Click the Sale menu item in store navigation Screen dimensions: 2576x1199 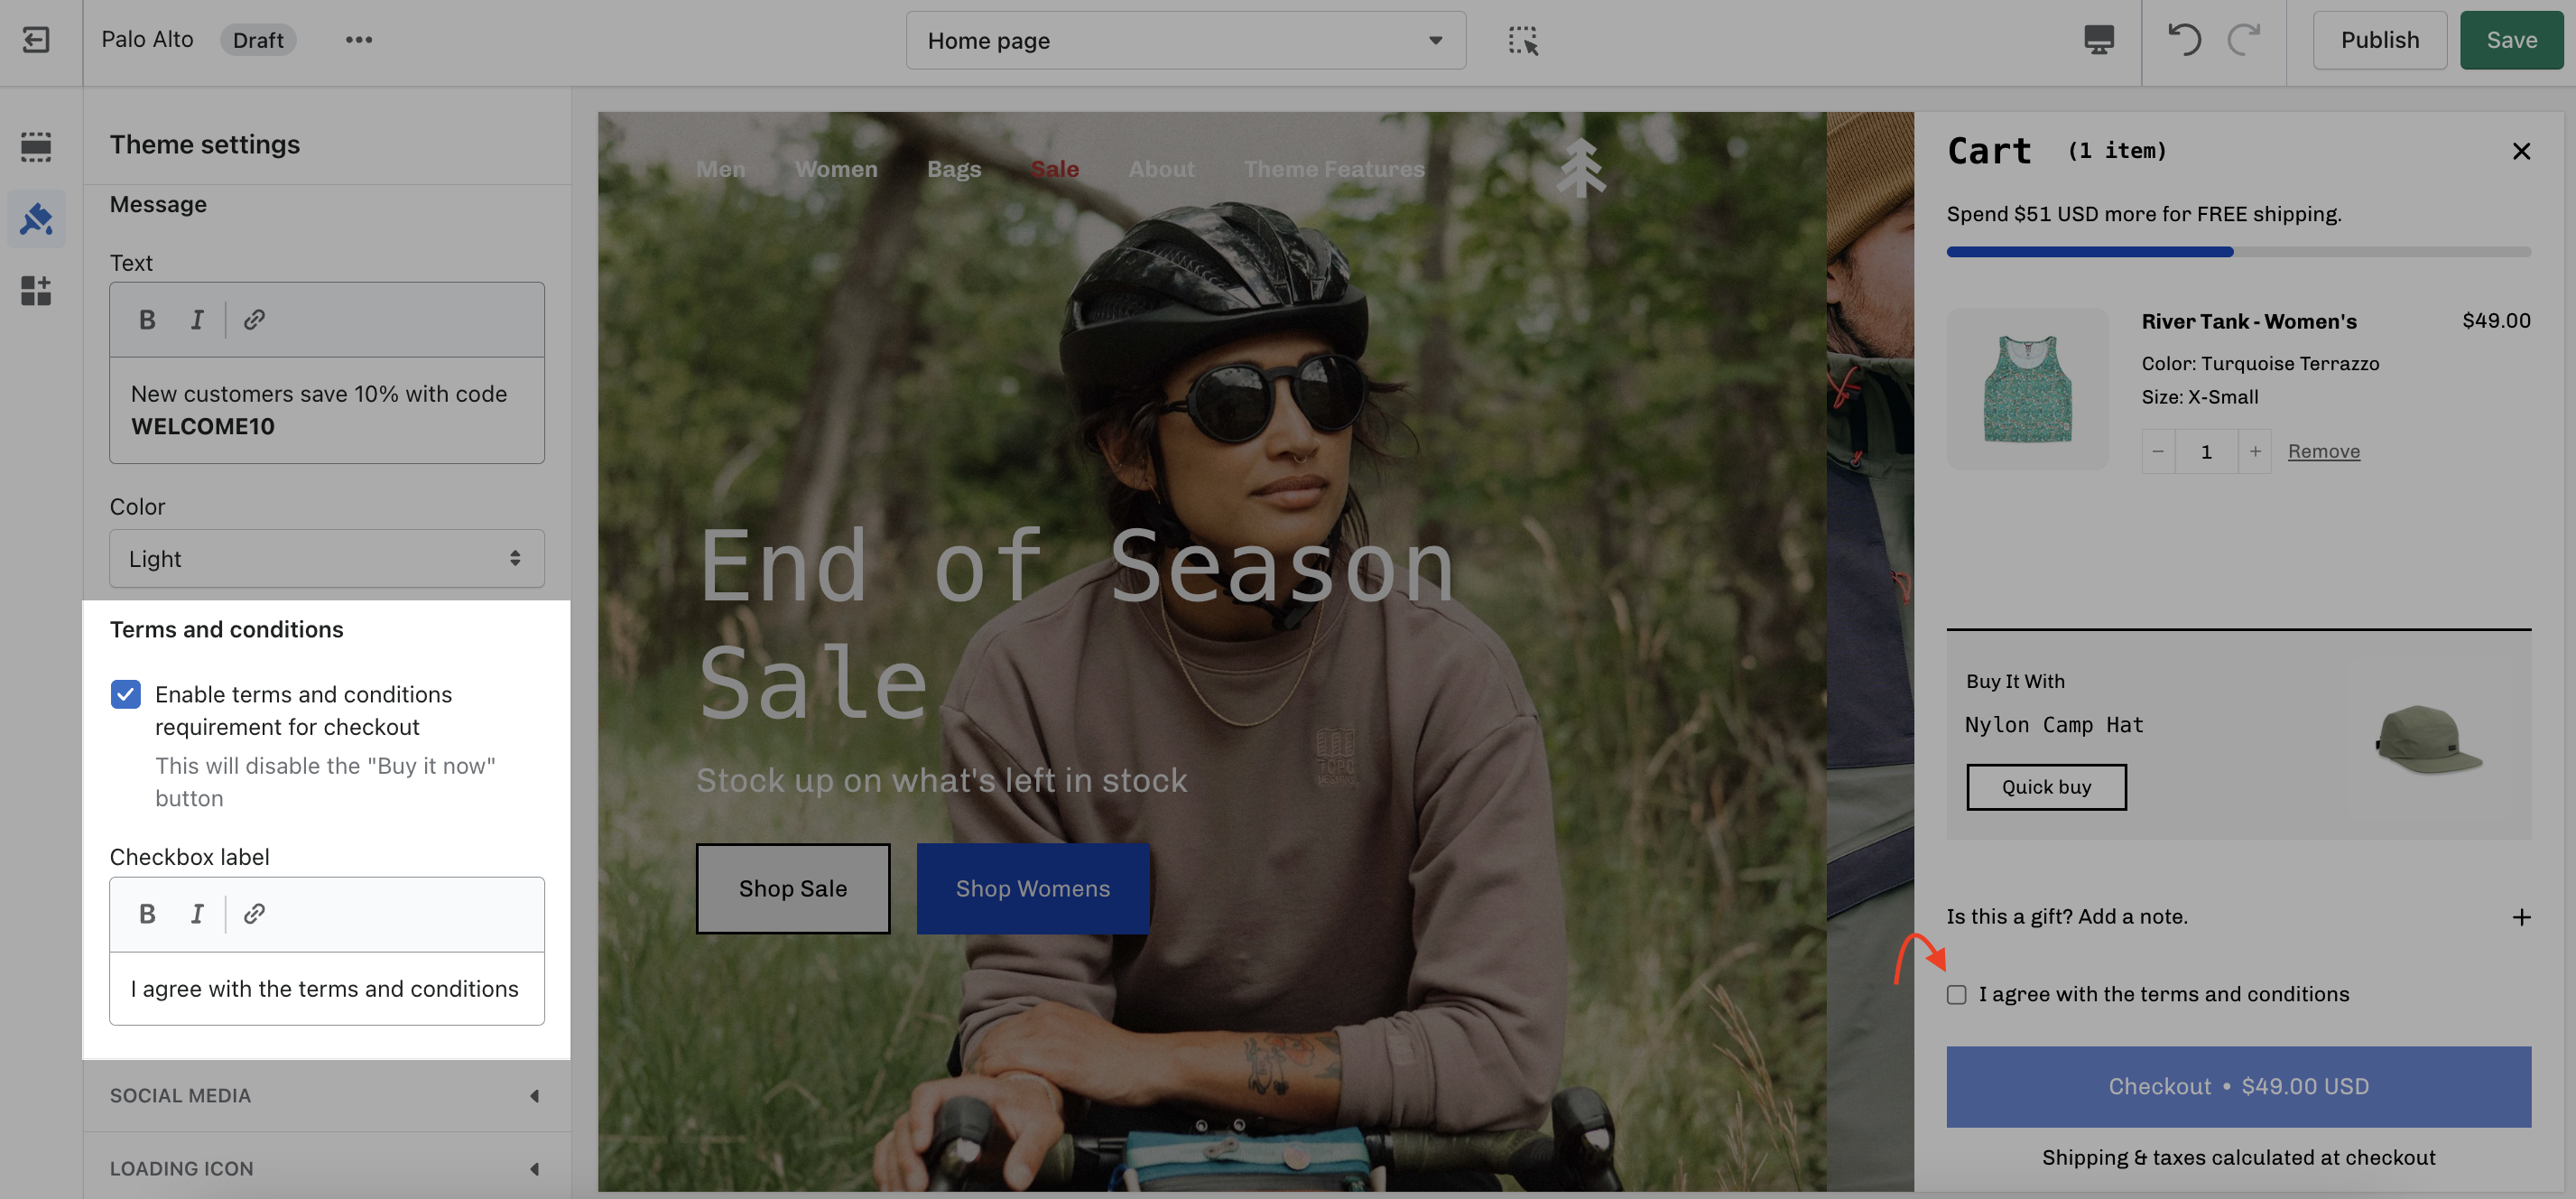pyautogui.click(x=1054, y=169)
